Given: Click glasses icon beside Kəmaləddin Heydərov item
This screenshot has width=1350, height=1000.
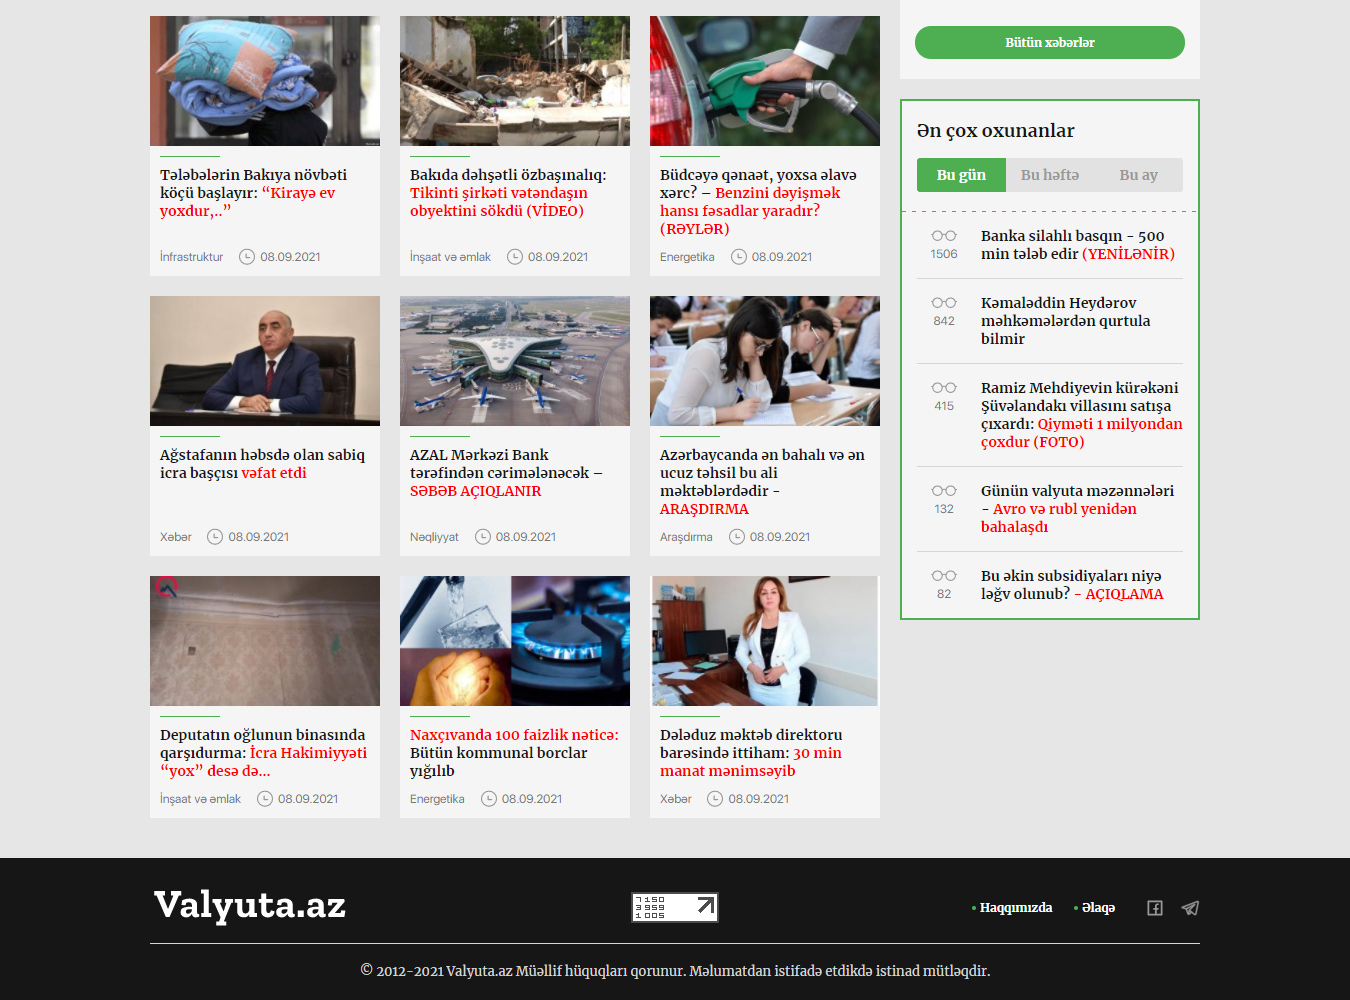Looking at the screenshot, I should [944, 303].
